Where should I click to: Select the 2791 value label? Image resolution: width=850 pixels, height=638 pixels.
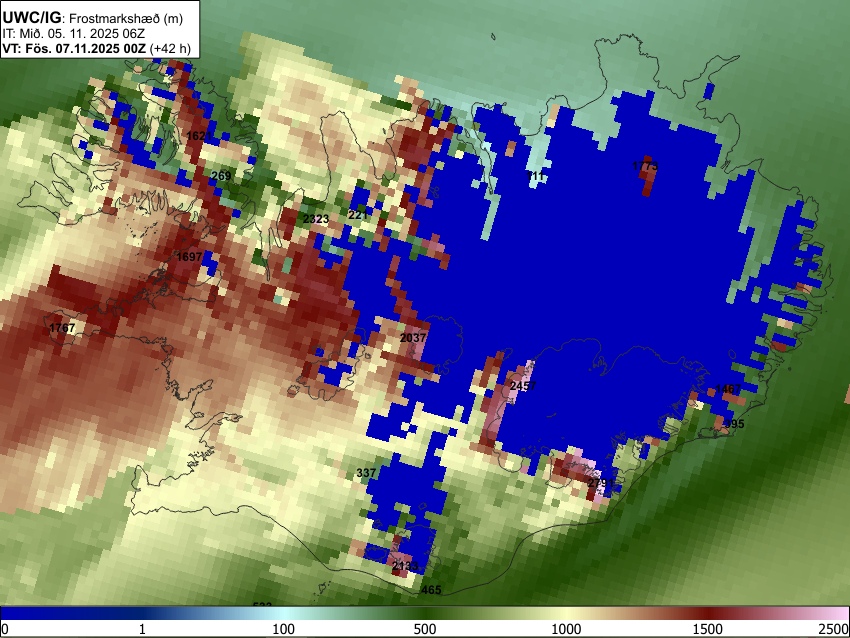click(601, 483)
